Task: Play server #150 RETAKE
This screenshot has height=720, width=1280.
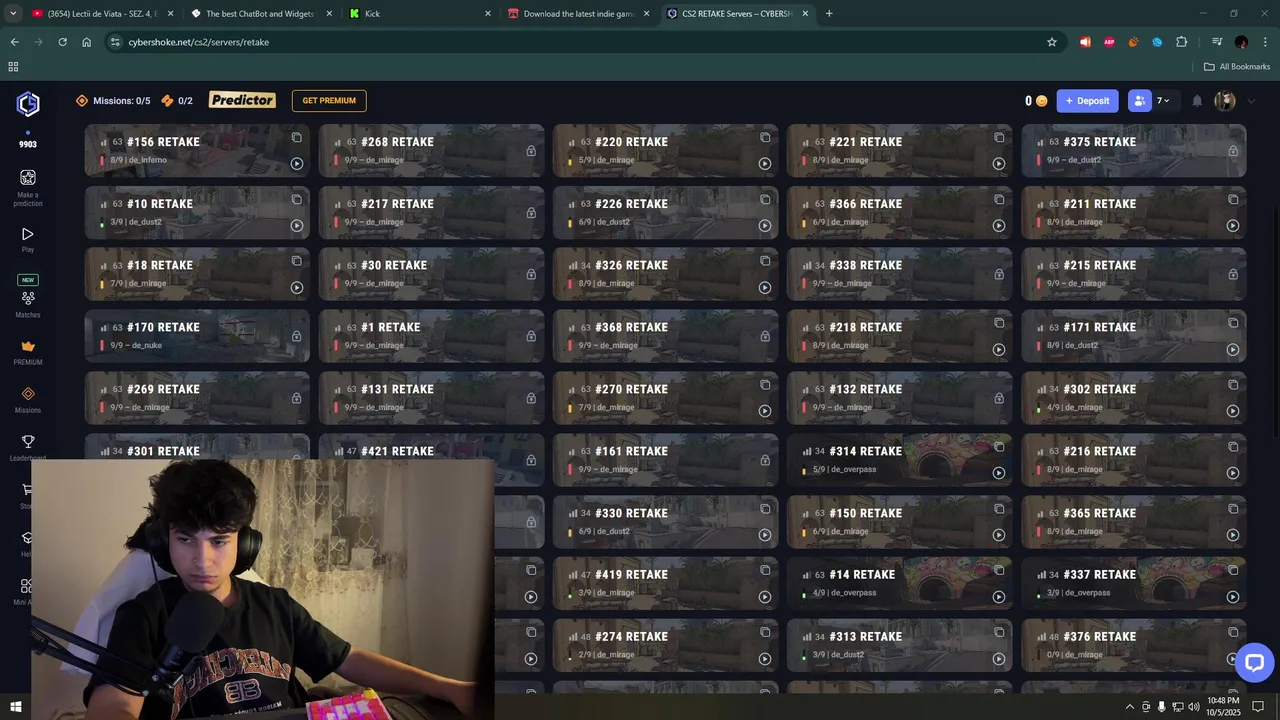Action: click(999, 535)
